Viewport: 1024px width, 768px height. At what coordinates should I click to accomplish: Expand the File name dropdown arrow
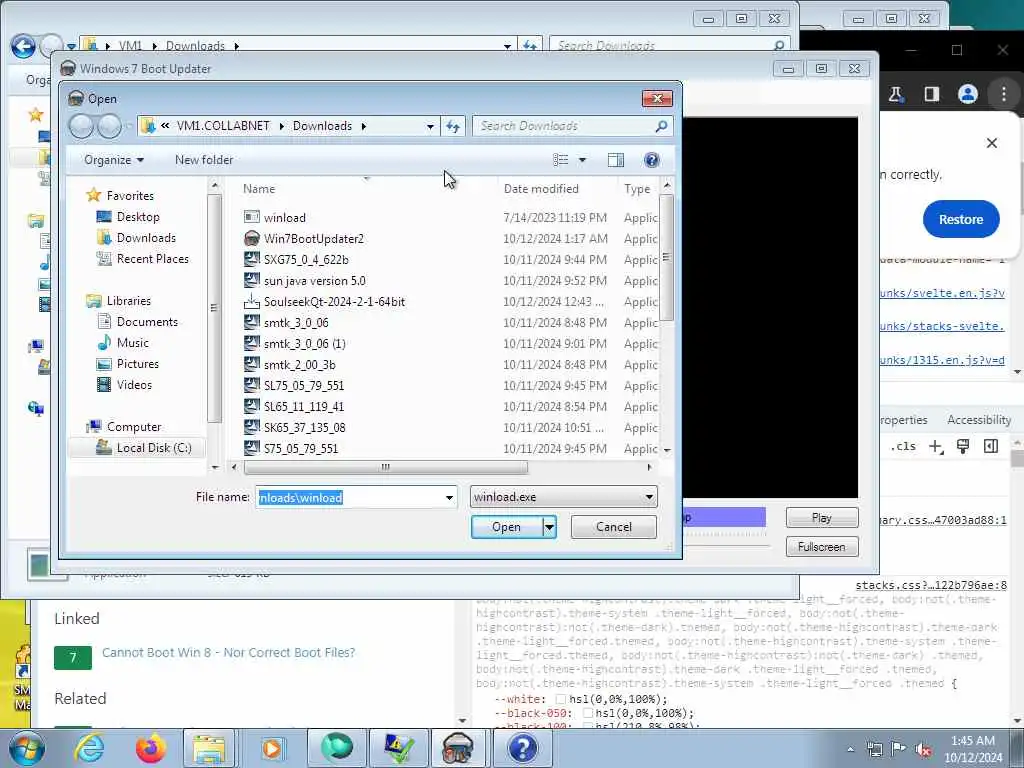449,497
